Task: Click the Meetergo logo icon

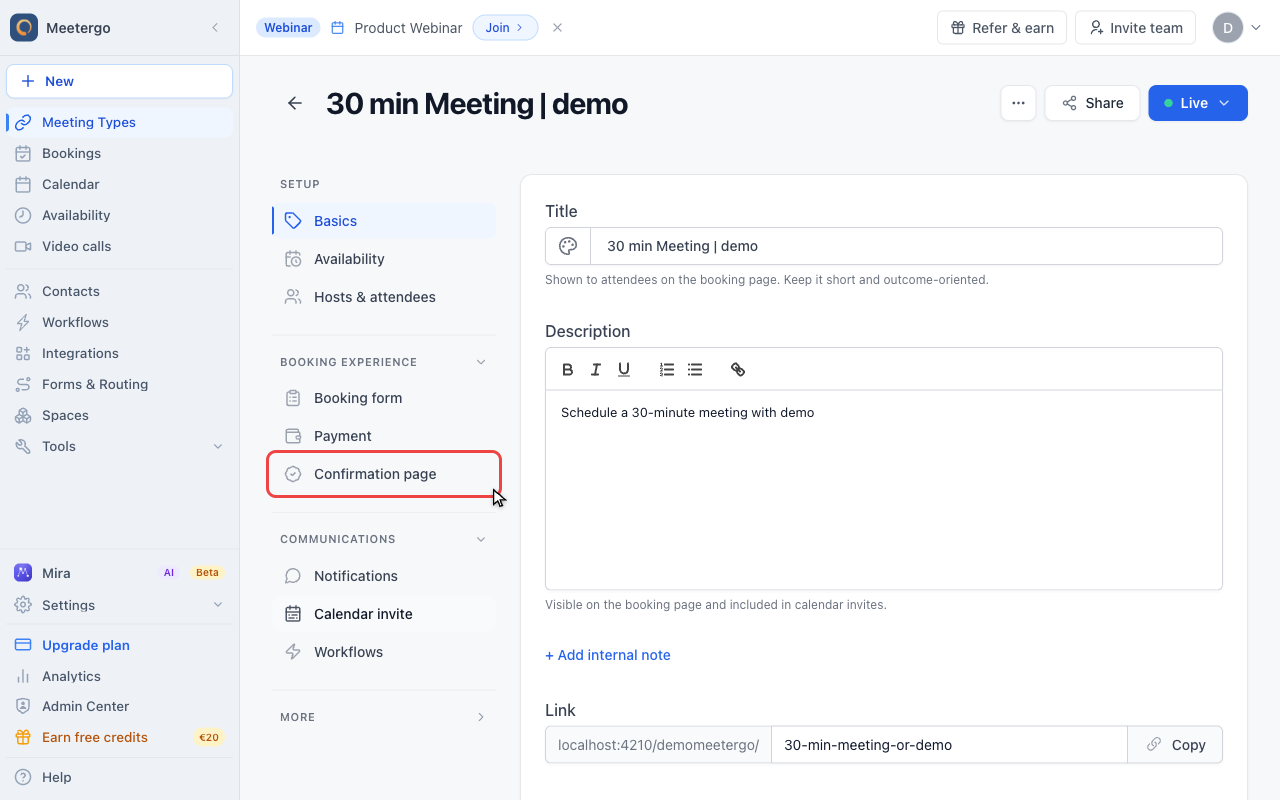Action: (24, 28)
